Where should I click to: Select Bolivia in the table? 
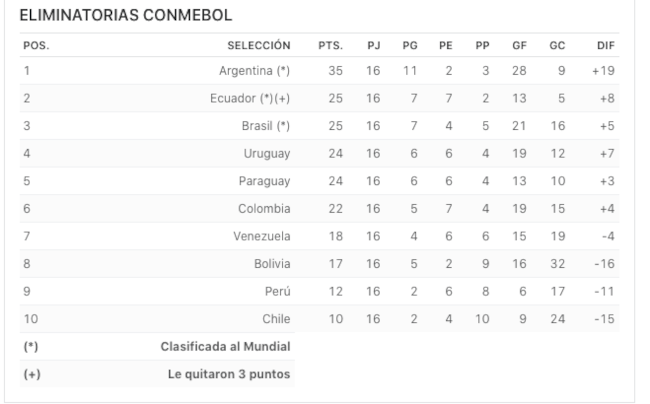pos(272,264)
